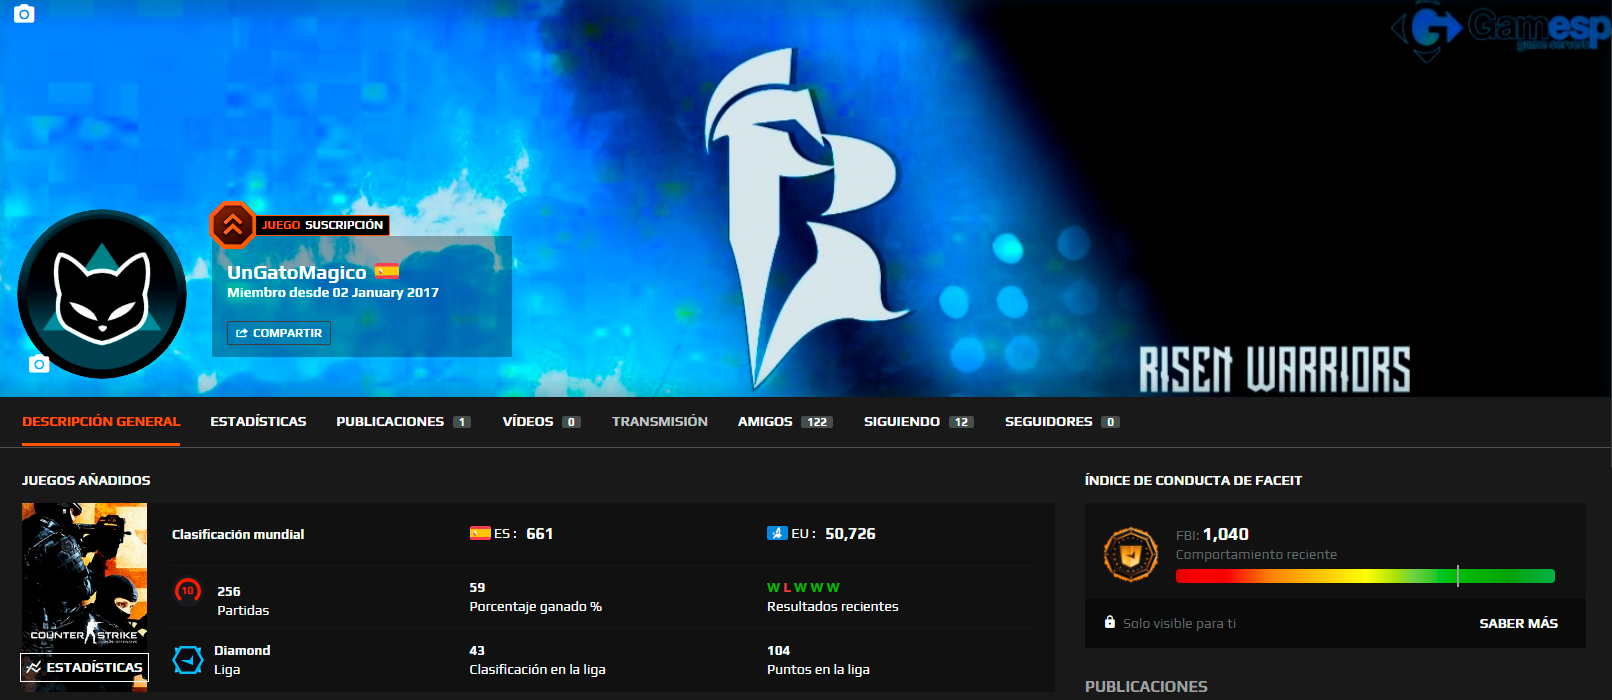
Task: Open the UnGatoMagico avatar image
Action: pos(102,294)
